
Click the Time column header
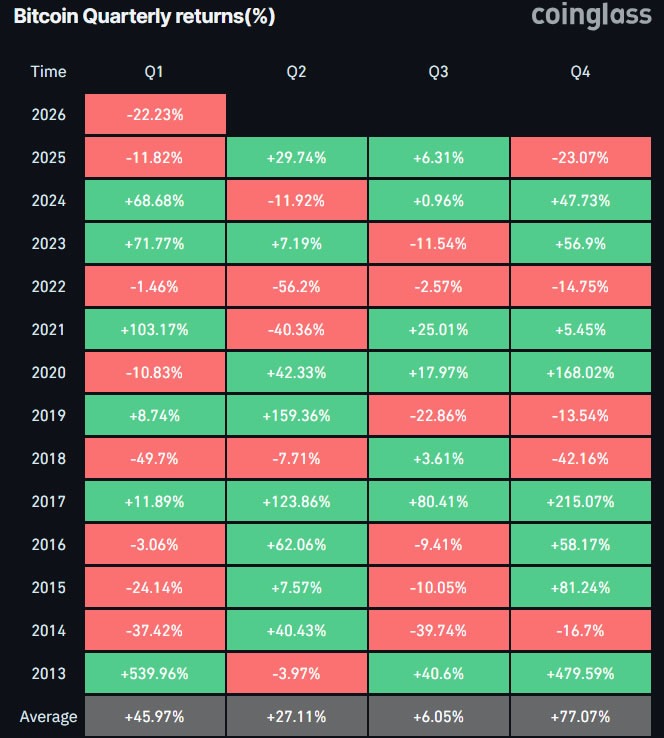point(48,71)
